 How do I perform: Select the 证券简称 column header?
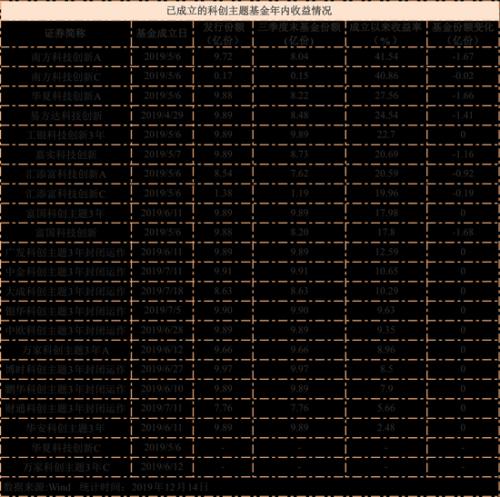point(65,33)
